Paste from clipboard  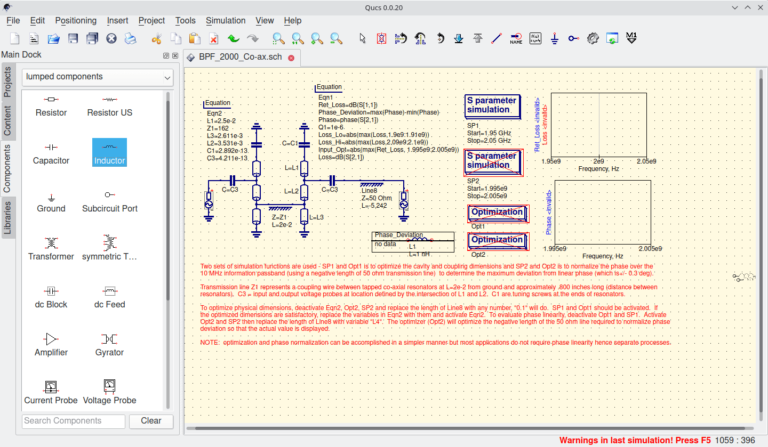click(x=195, y=38)
